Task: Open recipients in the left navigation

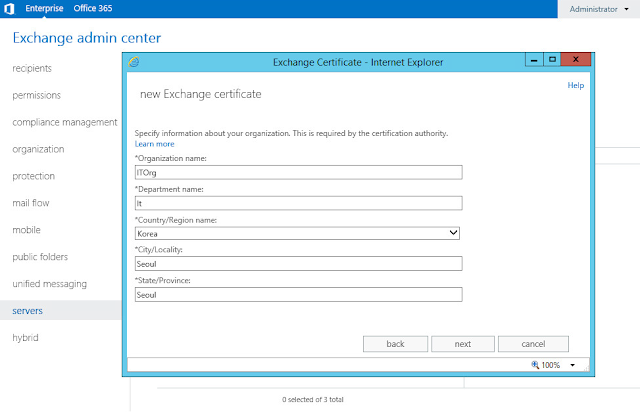Action: click(32, 68)
